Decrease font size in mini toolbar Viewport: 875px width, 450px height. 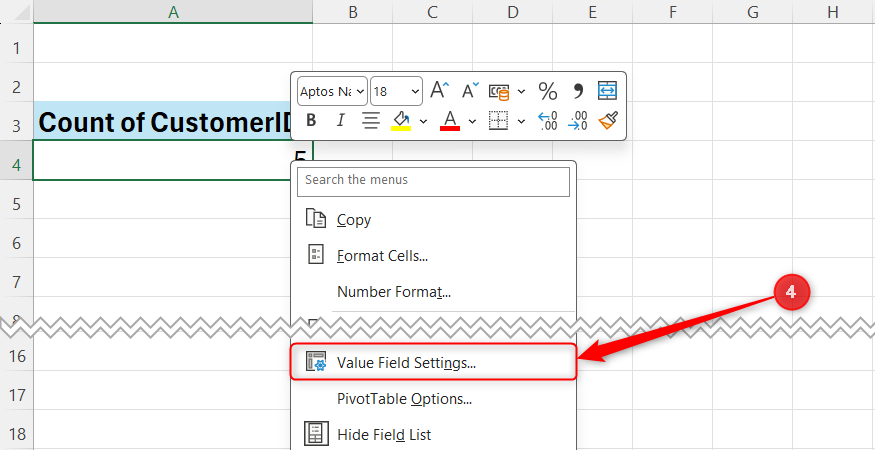click(470, 91)
